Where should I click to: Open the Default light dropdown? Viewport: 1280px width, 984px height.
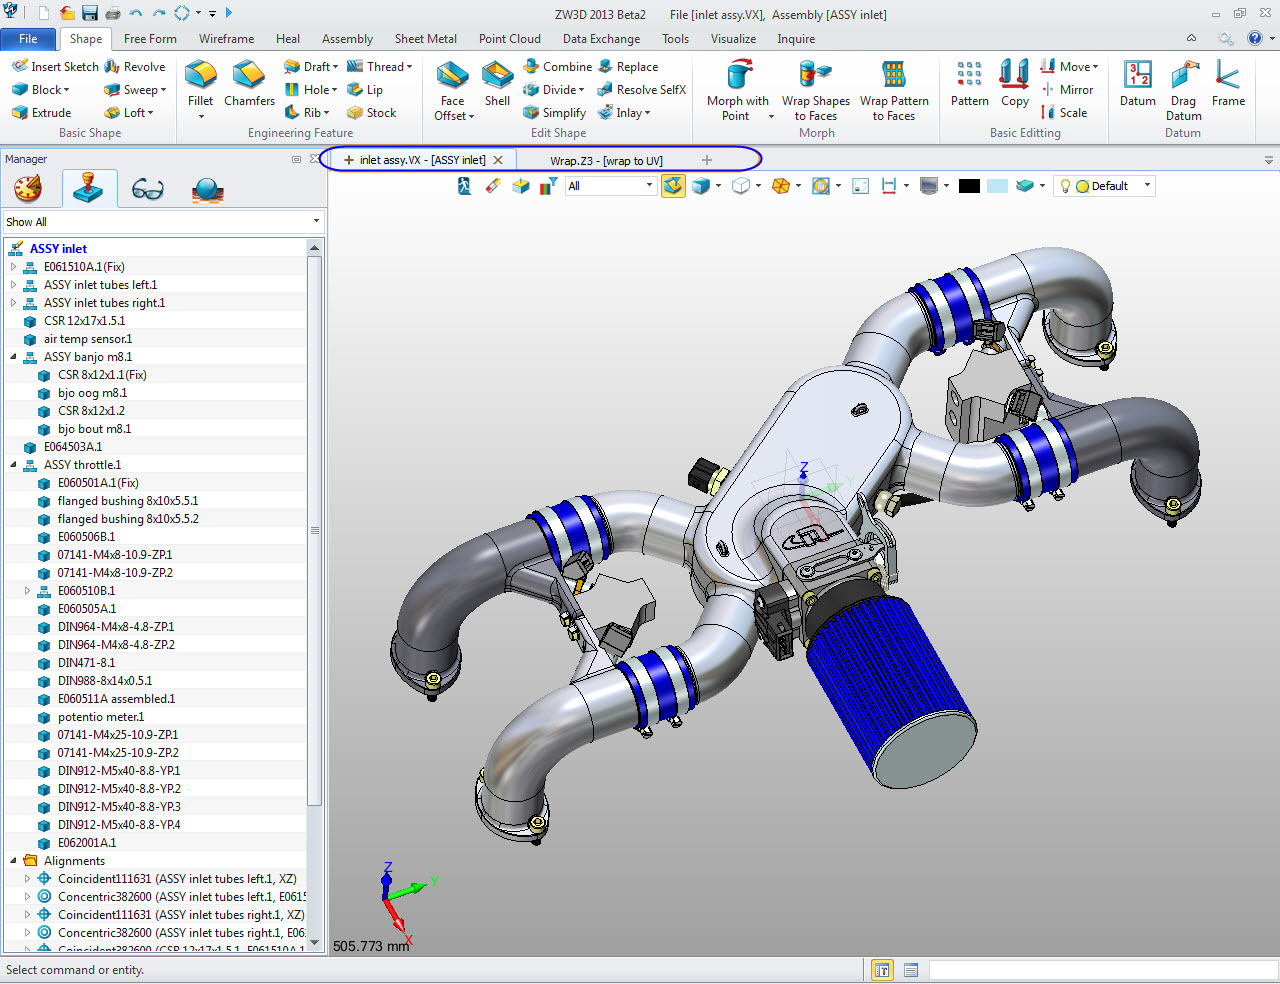[x=1147, y=186]
